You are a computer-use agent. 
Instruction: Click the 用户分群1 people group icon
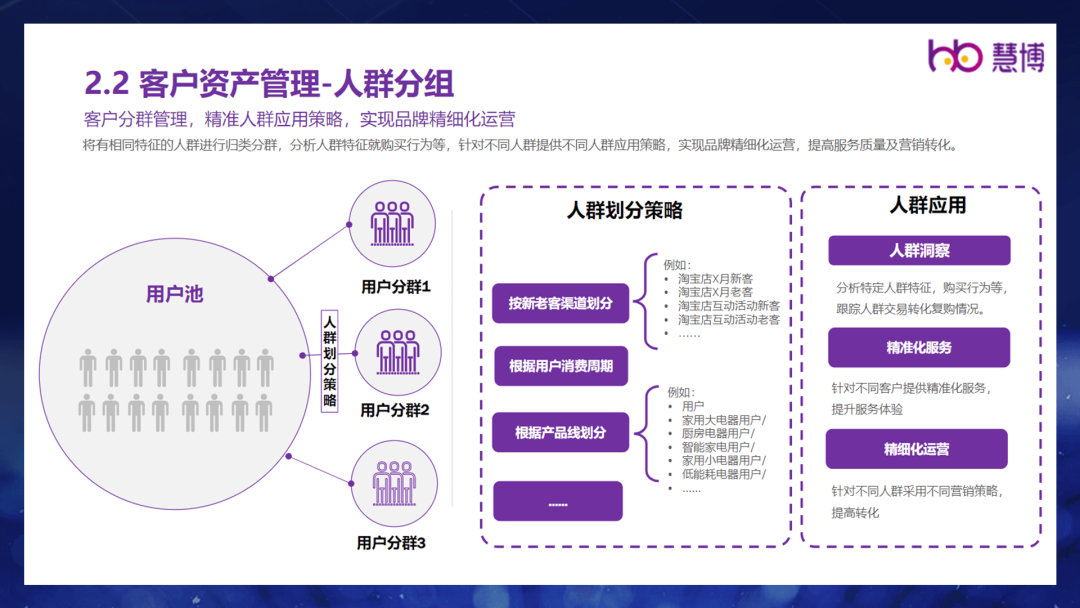(392, 224)
